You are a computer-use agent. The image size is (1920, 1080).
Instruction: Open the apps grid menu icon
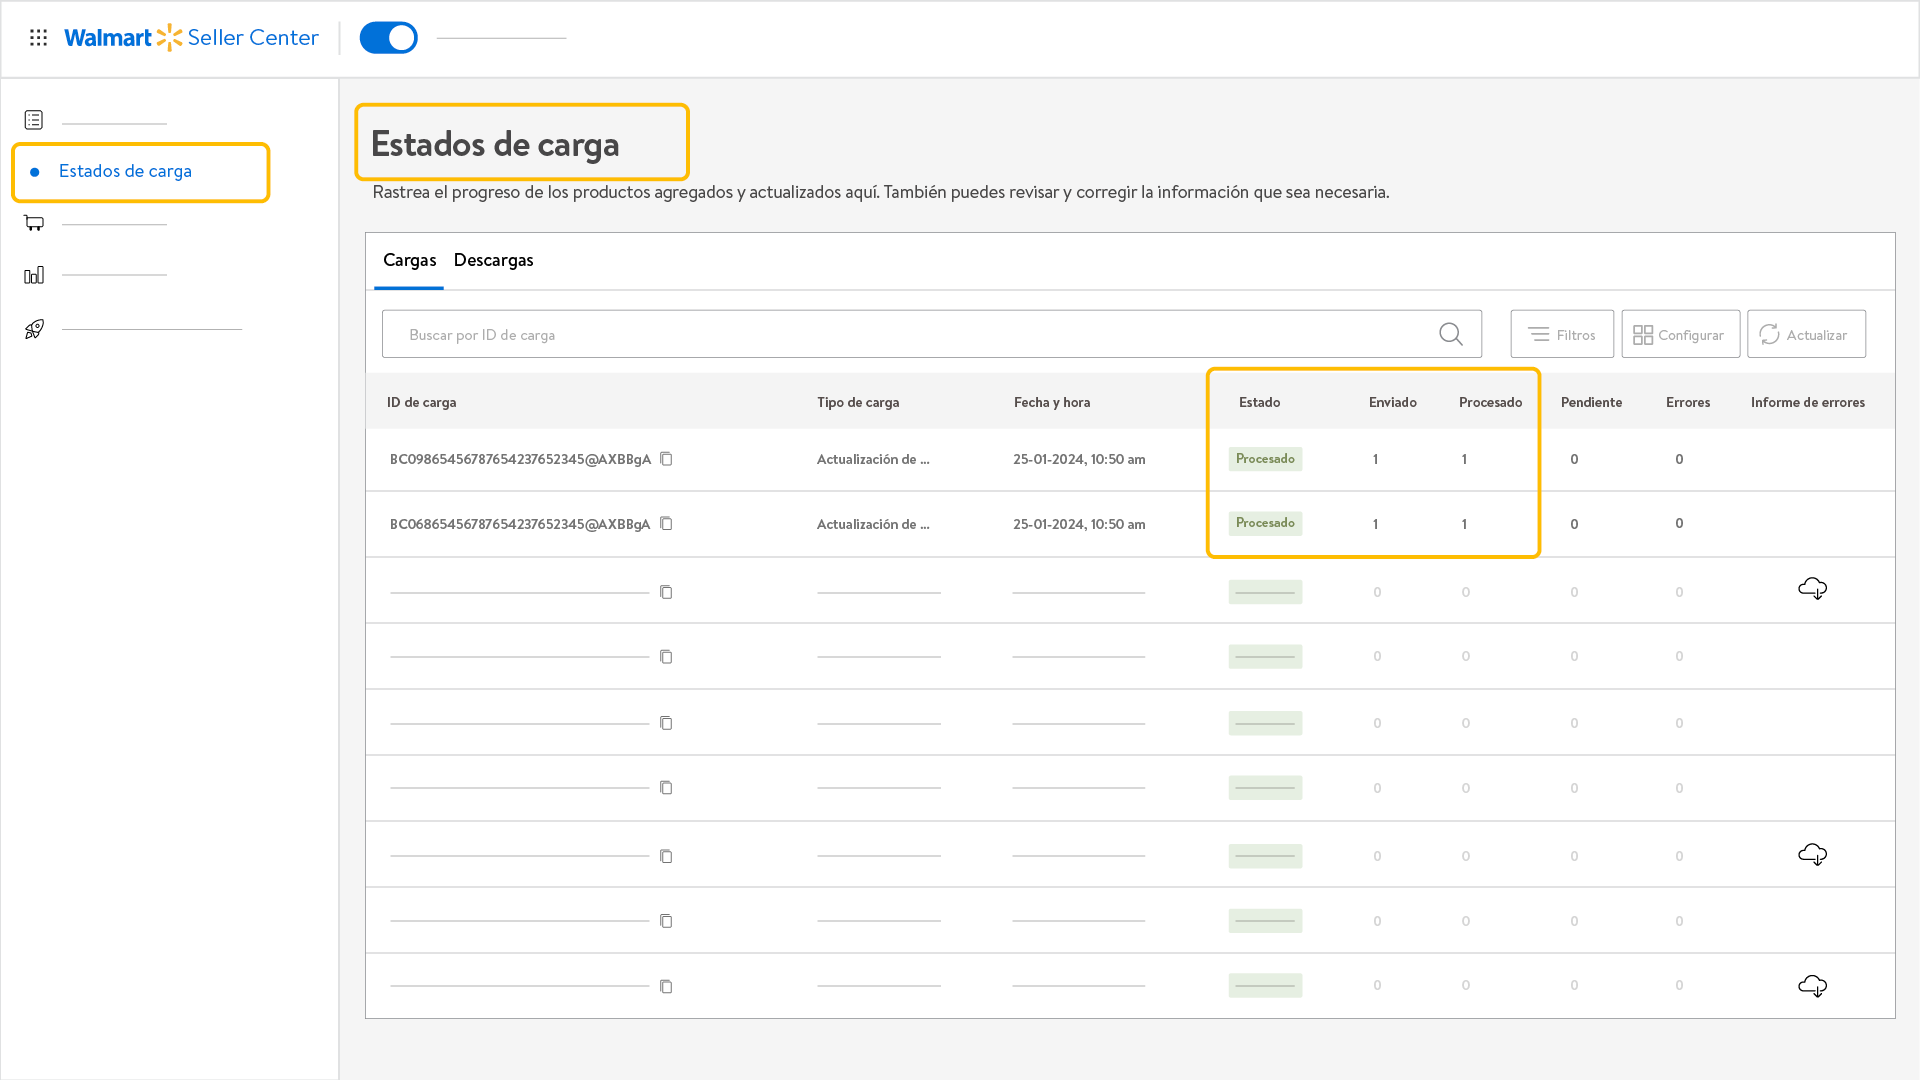pyautogui.click(x=38, y=38)
